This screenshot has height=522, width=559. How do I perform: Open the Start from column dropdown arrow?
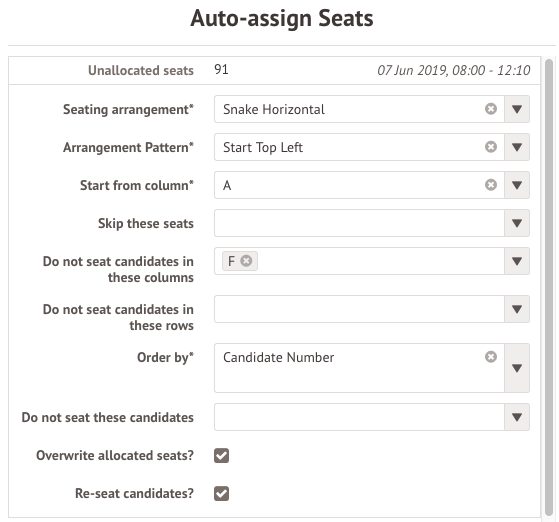pos(517,185)
